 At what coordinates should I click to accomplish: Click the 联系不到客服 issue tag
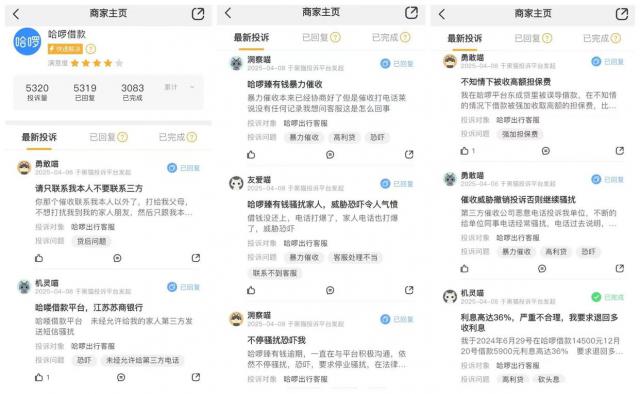click(x=275, y=273)
